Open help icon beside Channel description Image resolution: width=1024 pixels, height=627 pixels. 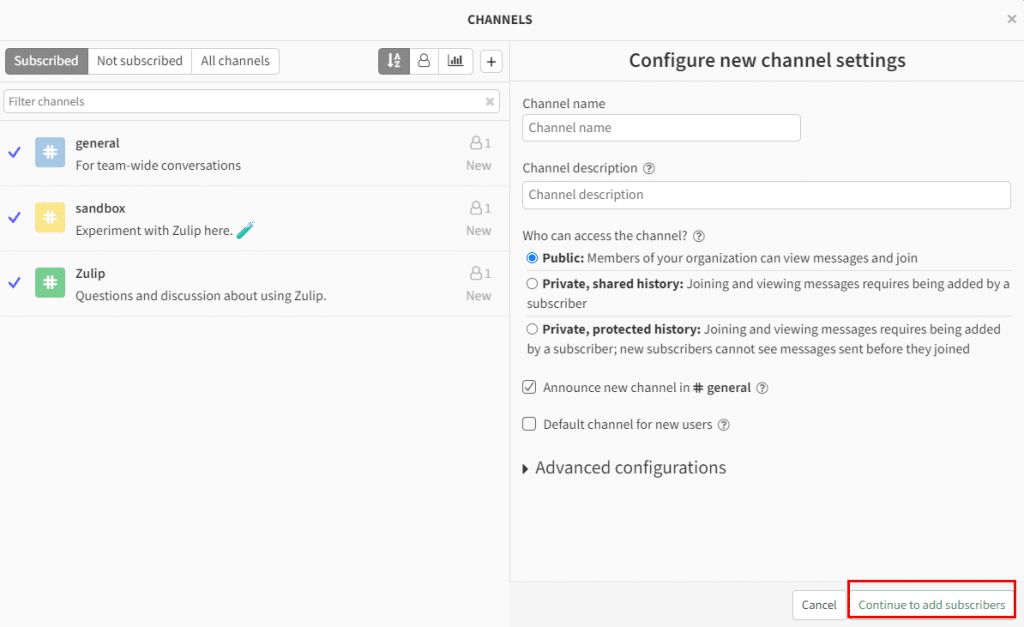coord(649,169)
